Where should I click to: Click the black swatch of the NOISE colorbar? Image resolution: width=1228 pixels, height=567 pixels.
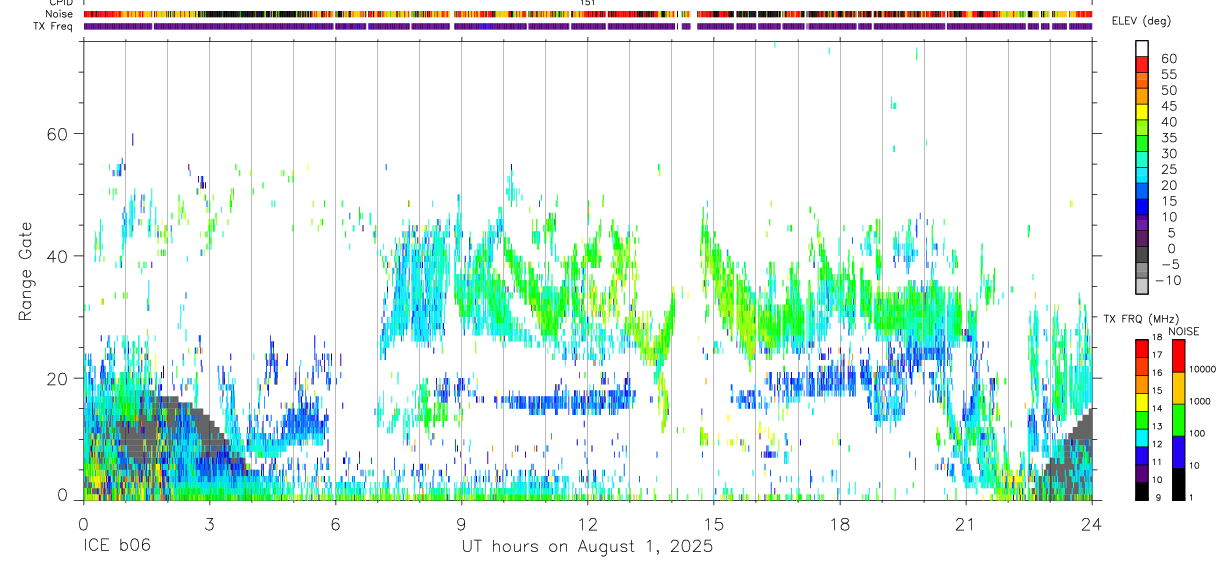[x=1178, y=484]
